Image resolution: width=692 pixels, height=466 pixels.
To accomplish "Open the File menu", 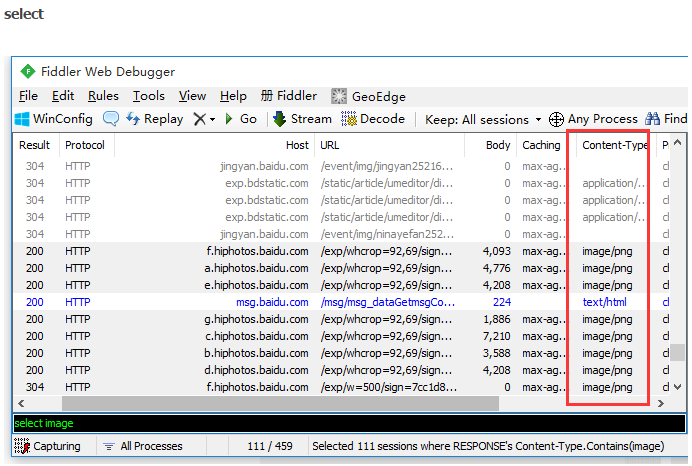I will tap(28, 96).
